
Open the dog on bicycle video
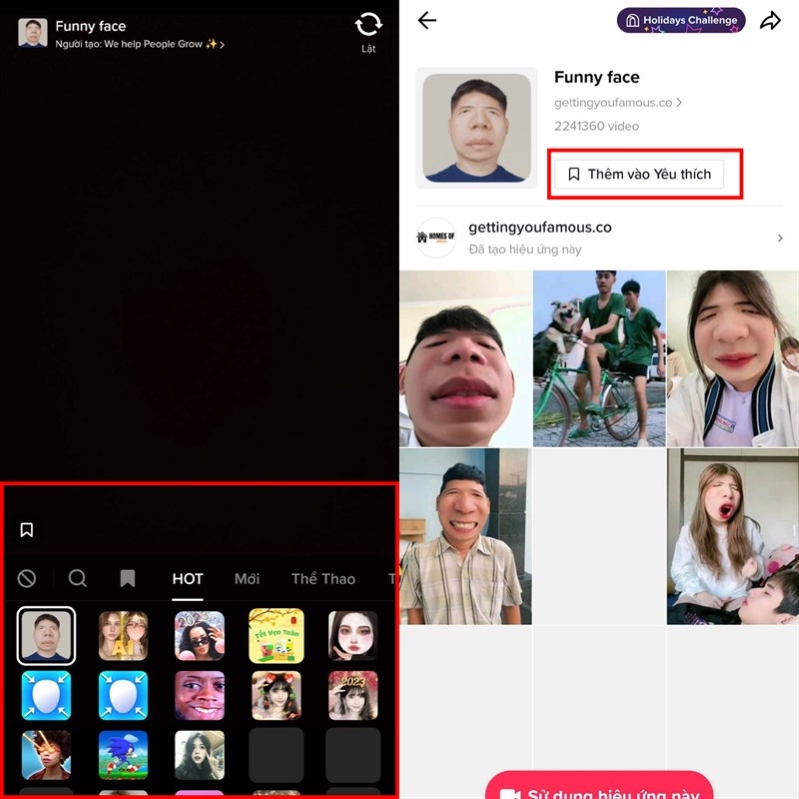click(x=598, y=358)
